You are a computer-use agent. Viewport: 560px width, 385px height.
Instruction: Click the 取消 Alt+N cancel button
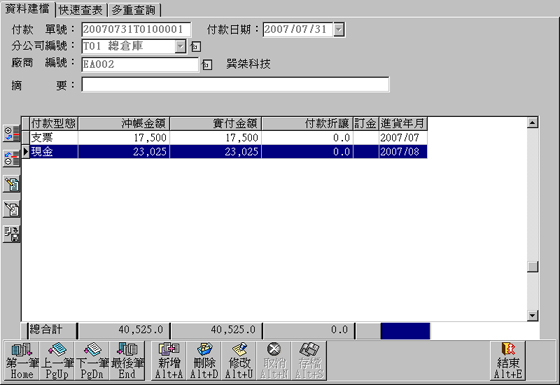point(274,360)
